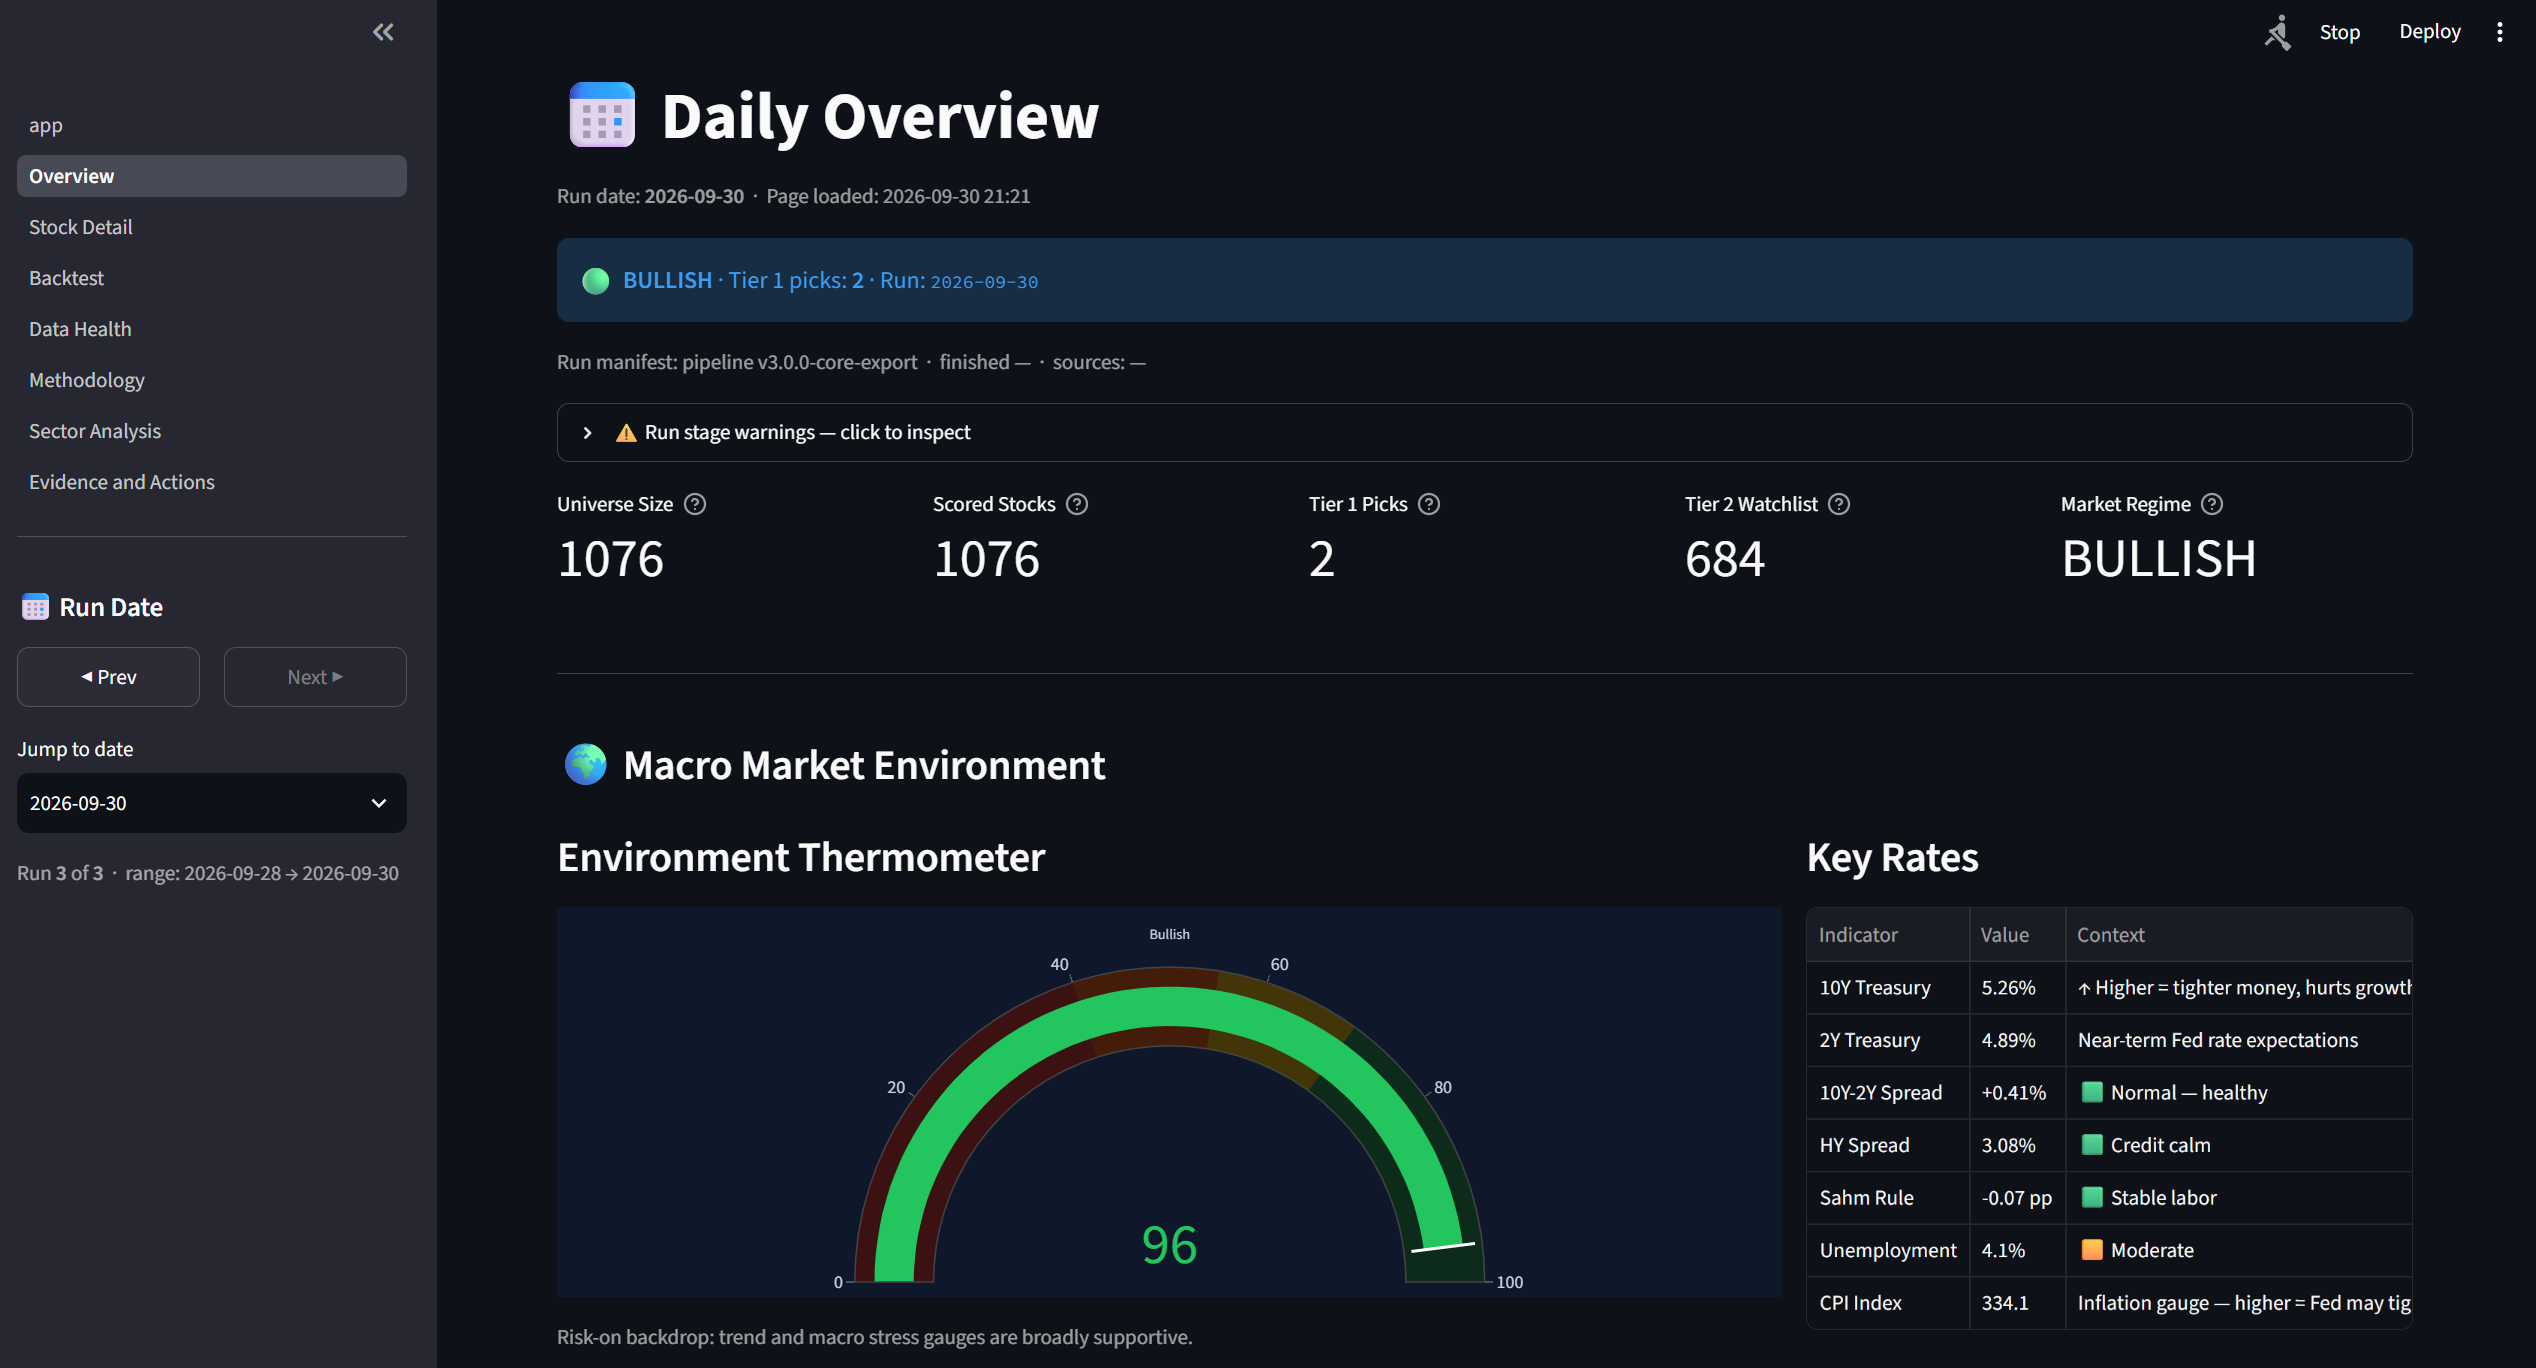Select the HY Spread row label
This screenshot has height=1368, width=2536.
point(1888,1145)
